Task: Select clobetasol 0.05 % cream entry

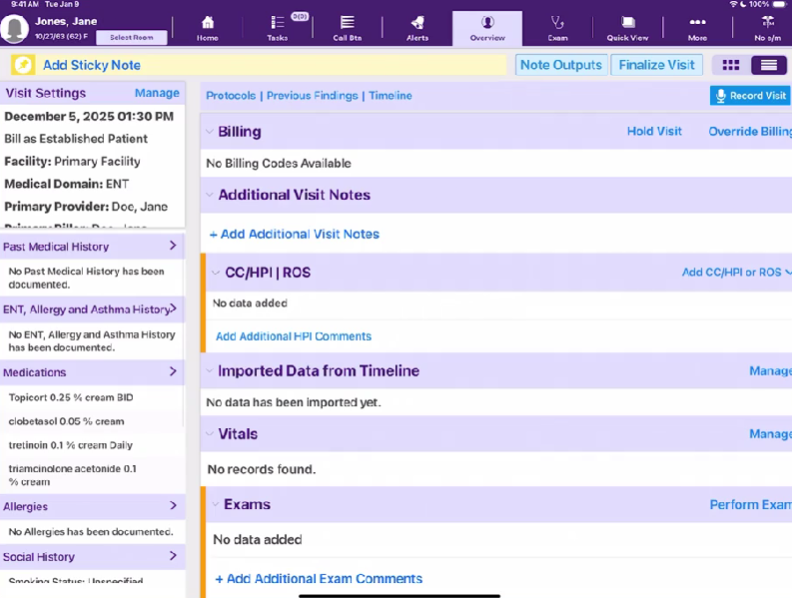Action: (66, 421)
